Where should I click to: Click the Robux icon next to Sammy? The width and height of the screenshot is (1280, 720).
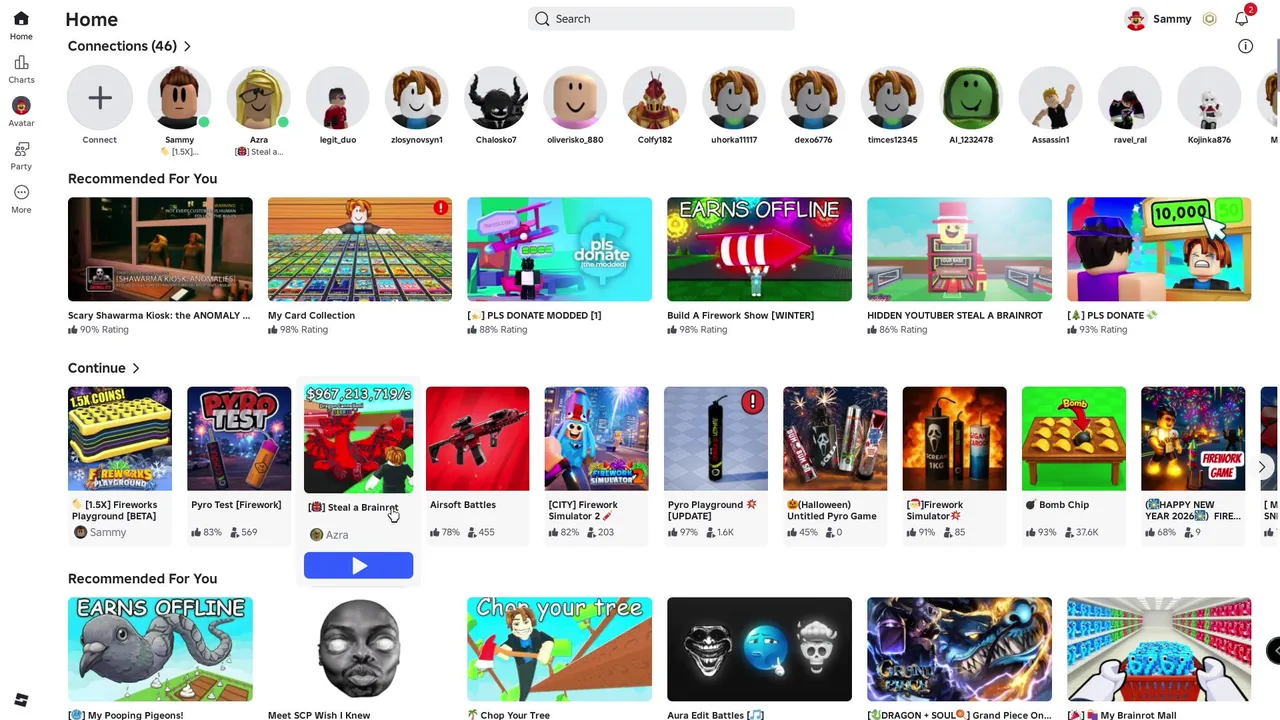1209,19
